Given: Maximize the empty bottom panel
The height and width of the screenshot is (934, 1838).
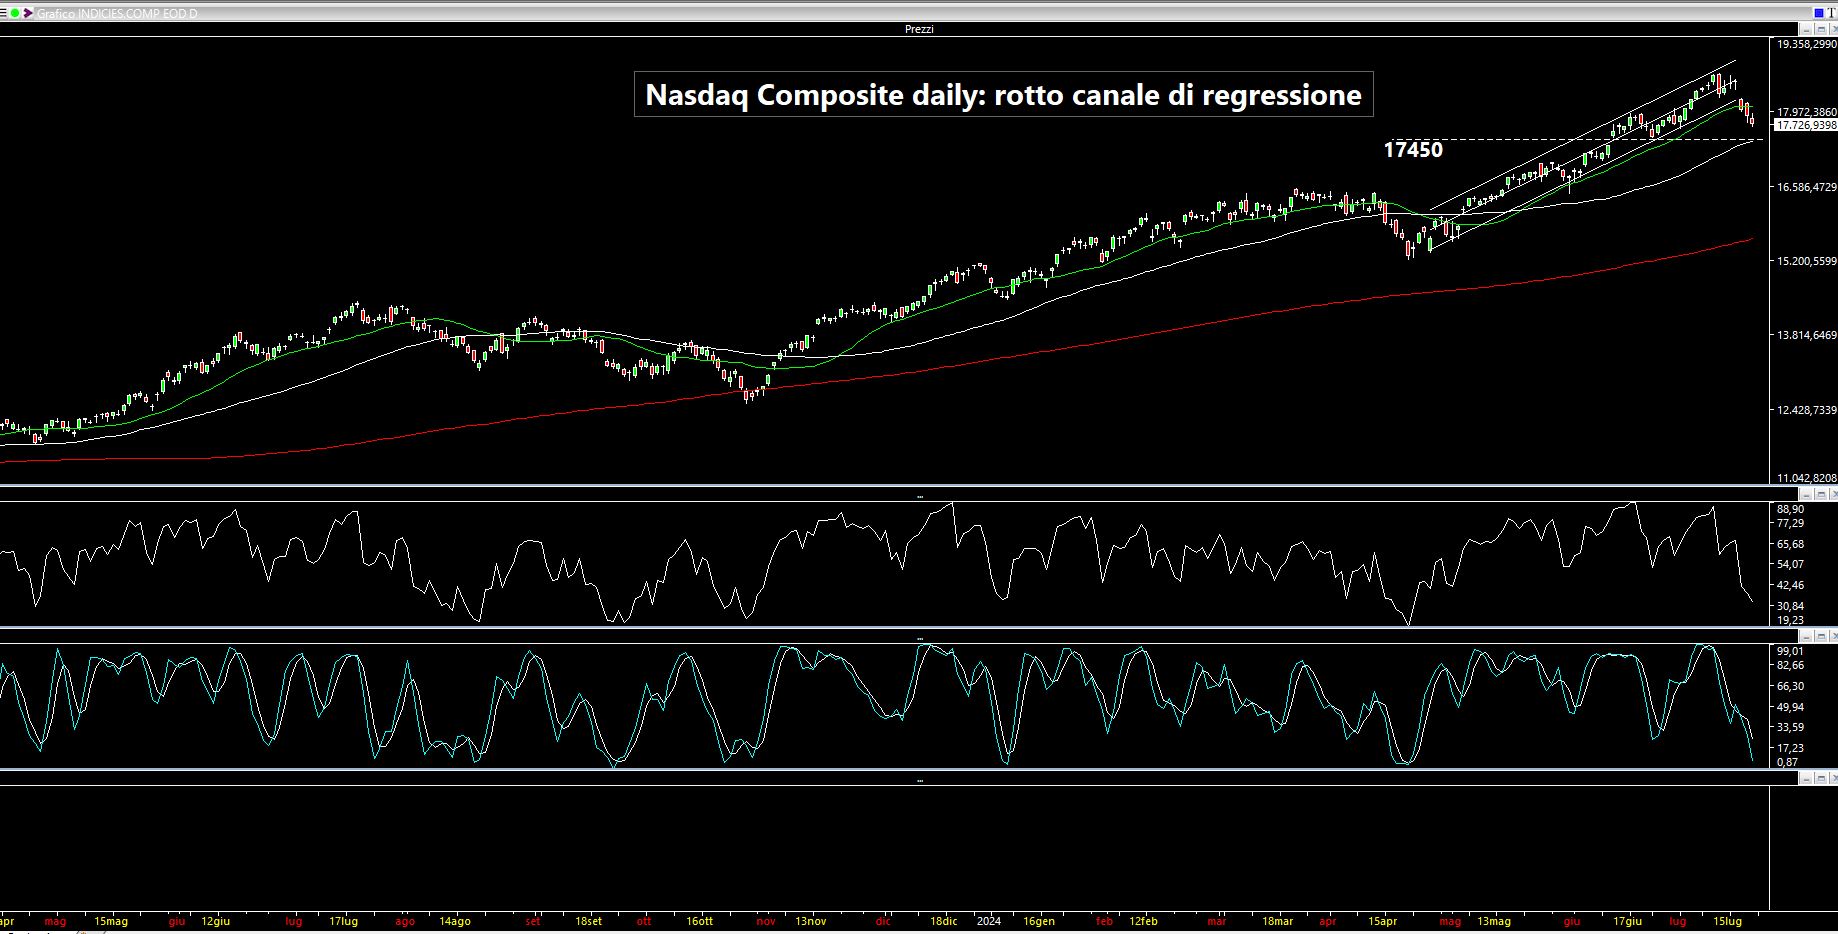Looking at the screenshot, I should (1821, 778).
